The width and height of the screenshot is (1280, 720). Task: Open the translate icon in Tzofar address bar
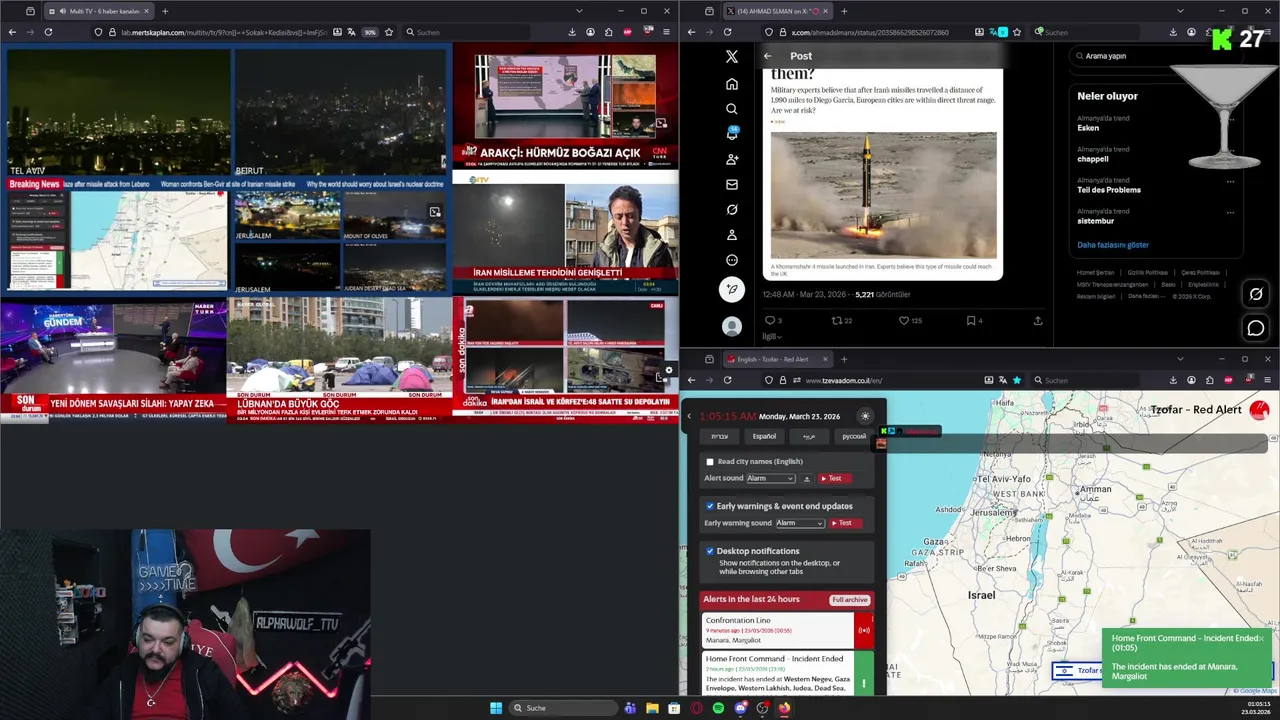[x=1002, y=380]
